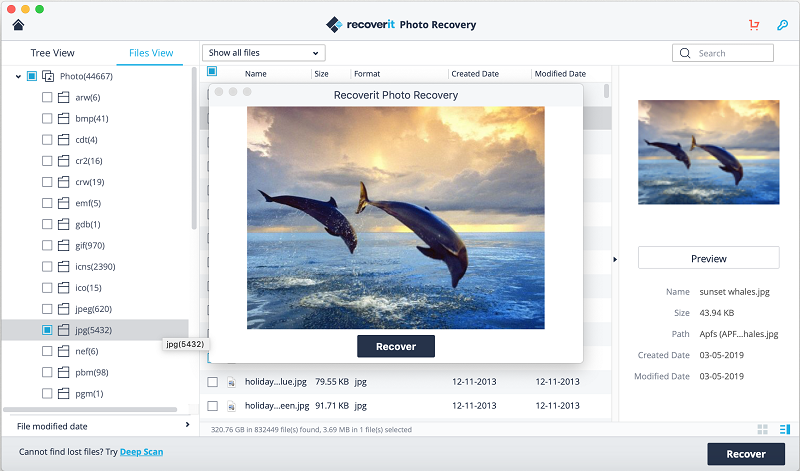The image size is (800, 471).
Task: Switch to thumbnail grid view icon
Action: 763,430
